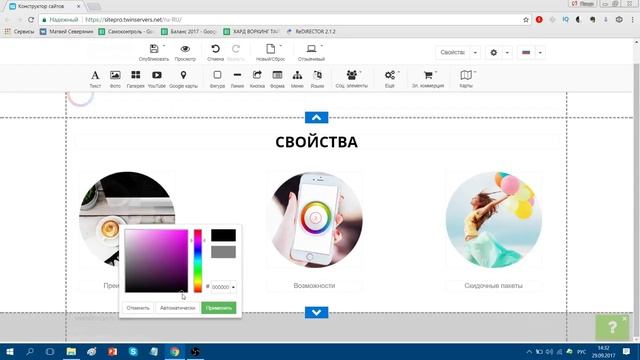This screenshot has width=640, height=360.
Task: Open Skype from the taskbar
Action: pos(133,351)
